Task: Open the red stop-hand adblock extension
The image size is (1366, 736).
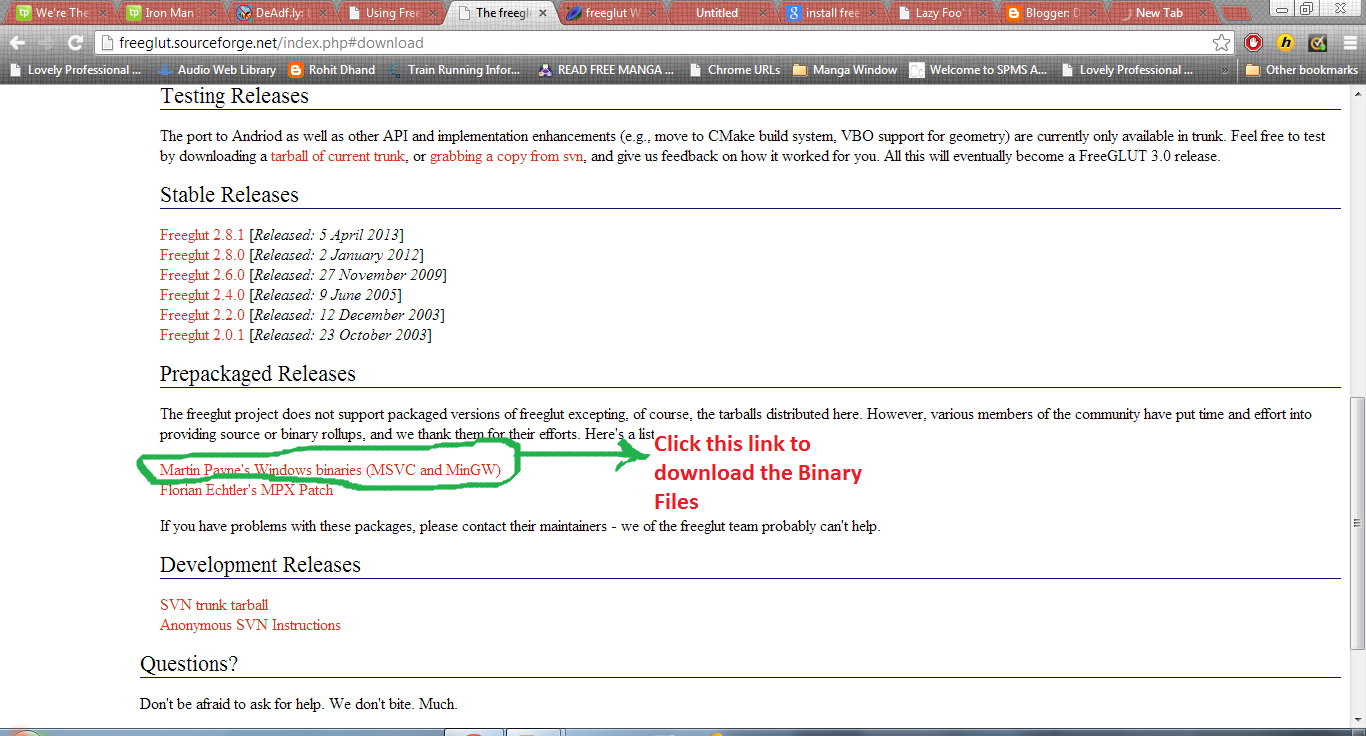Action: [x=1254, y=43]
